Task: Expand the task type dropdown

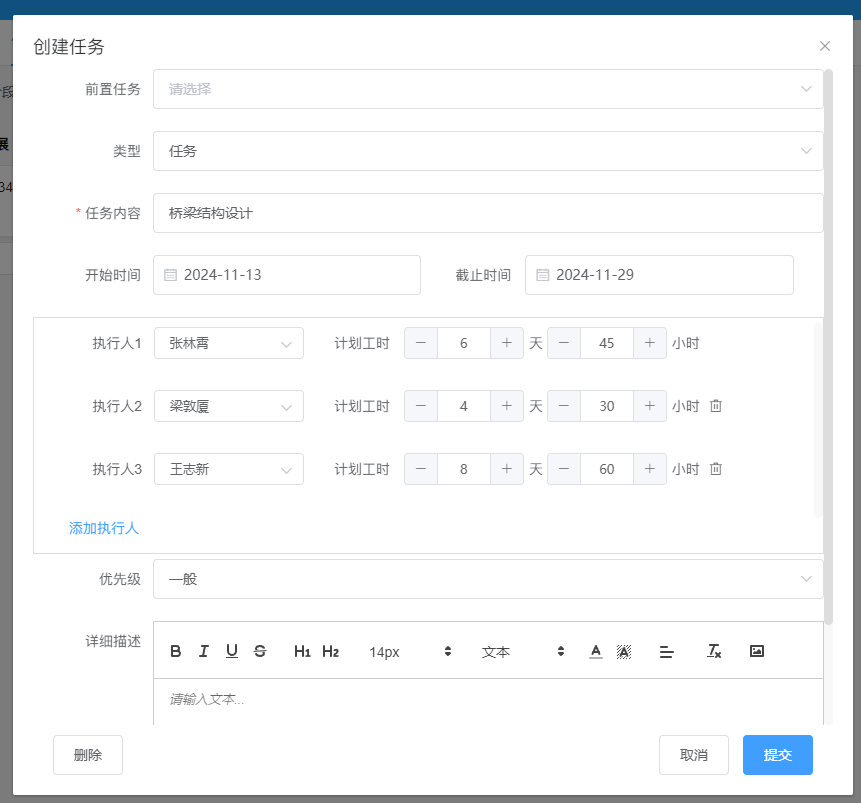Action: pos(488,151)
